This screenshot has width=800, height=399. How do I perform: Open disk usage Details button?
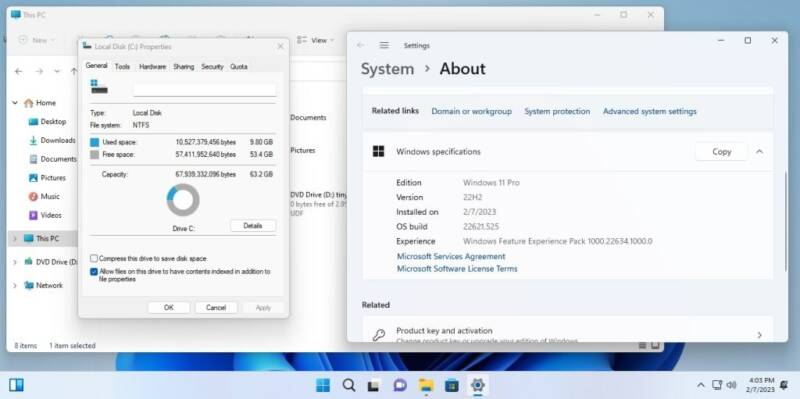coord(253,226)
